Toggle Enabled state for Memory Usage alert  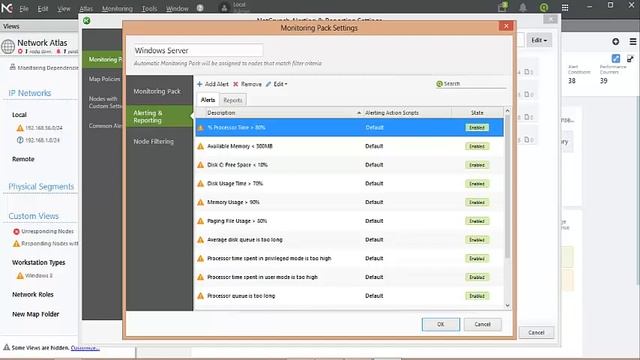point(477,202)
